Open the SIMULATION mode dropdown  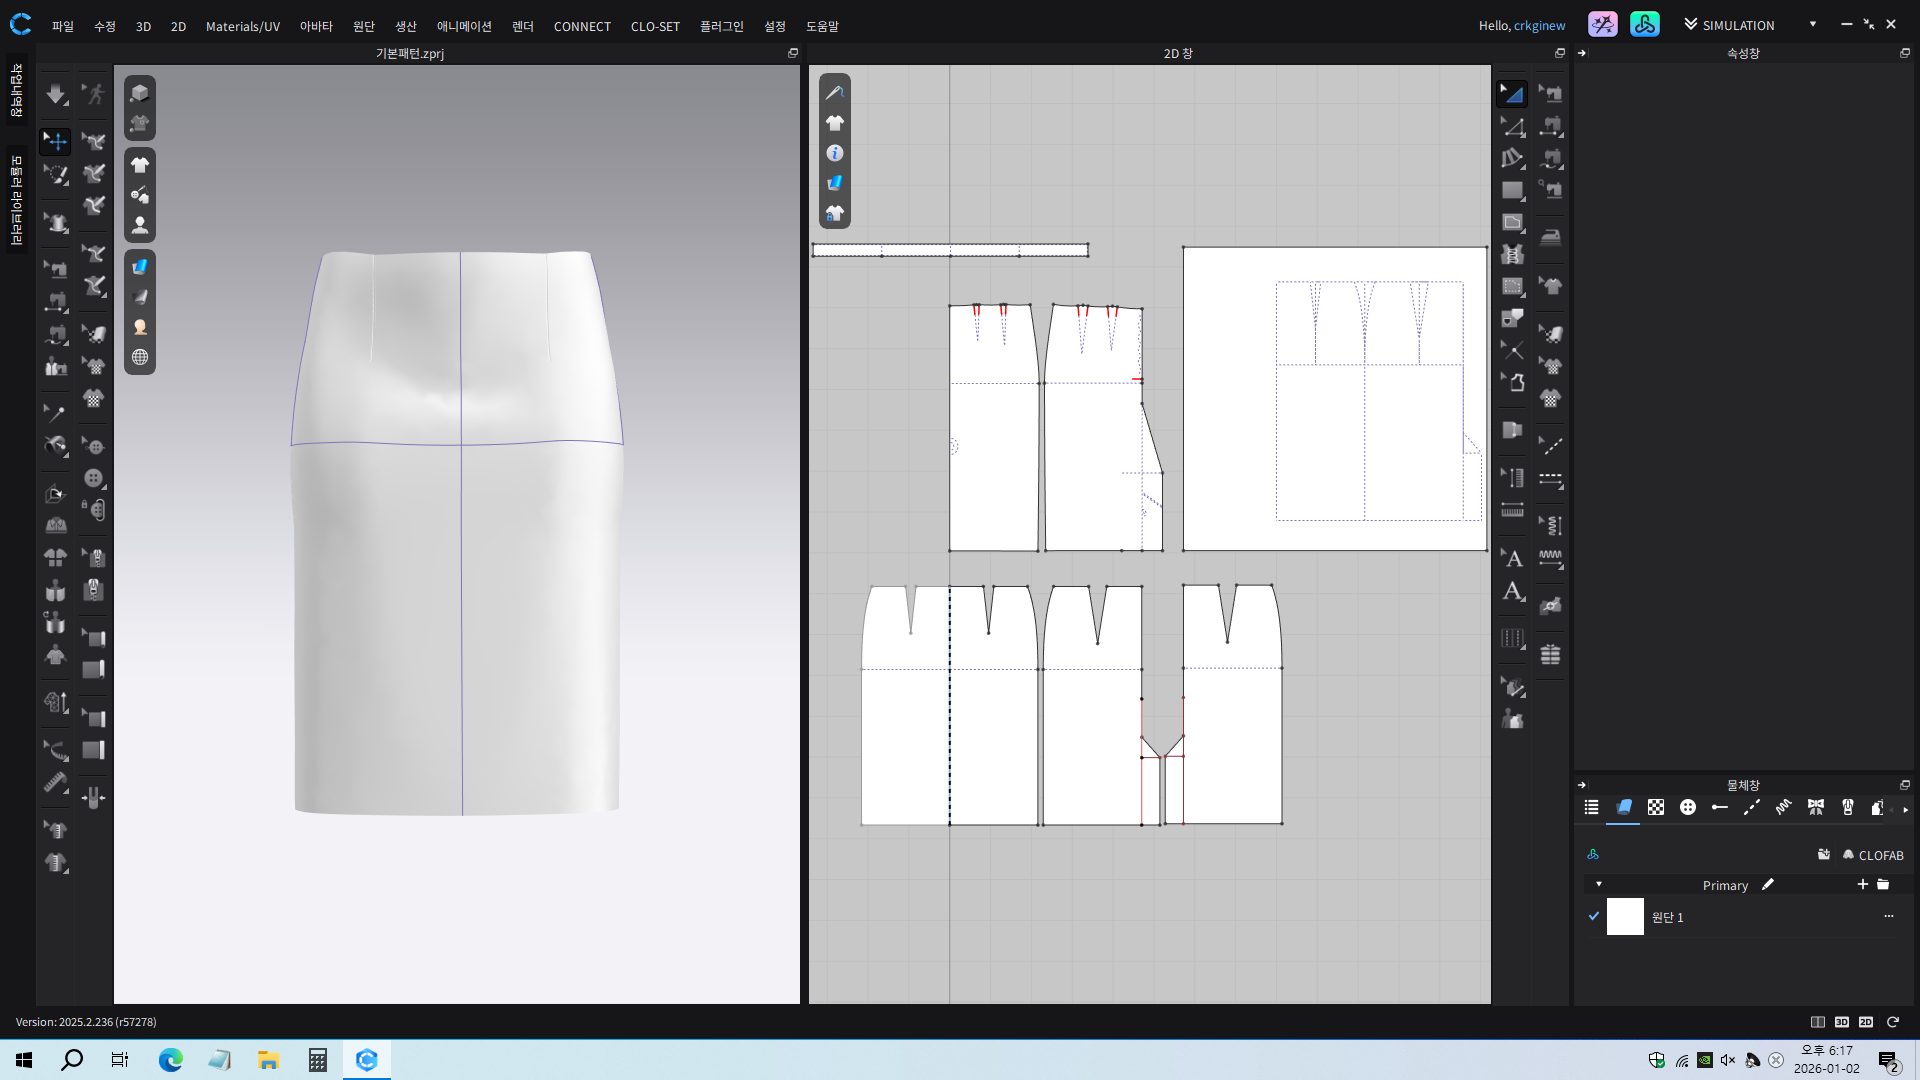point(1812,24)
